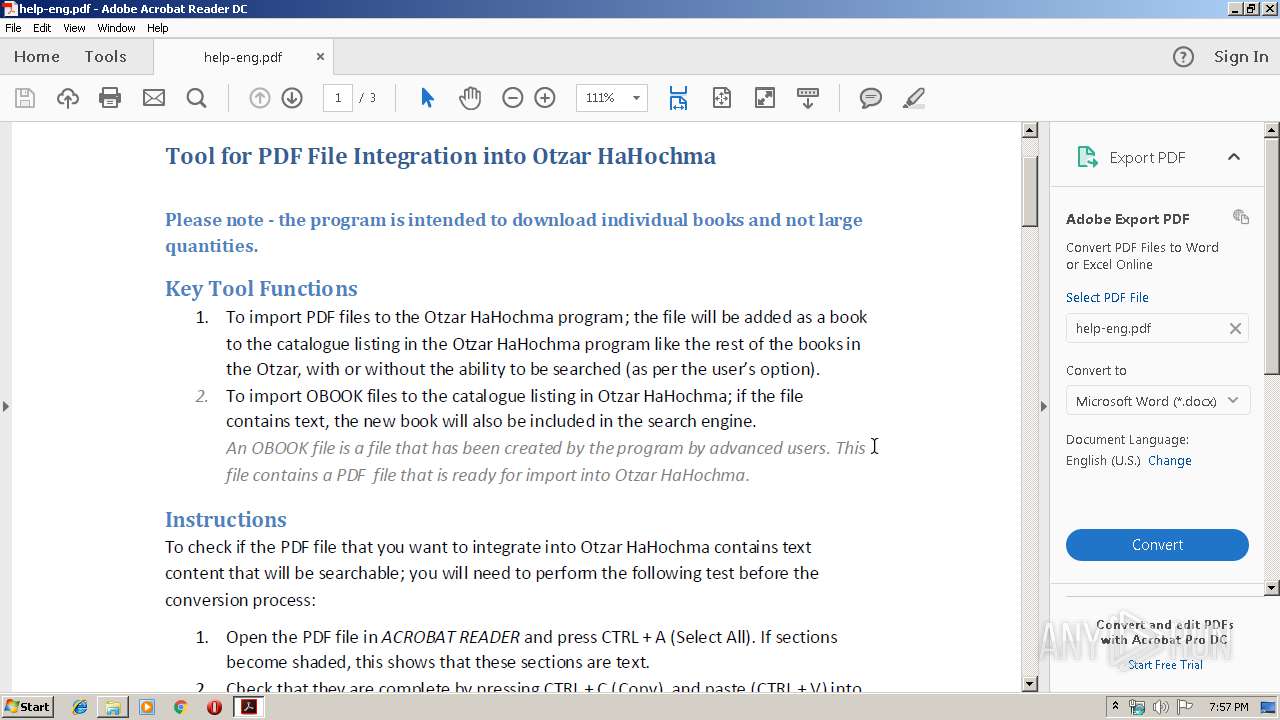Go to next page arrow
Screen dimensions: 1280x720
[292, 98]
